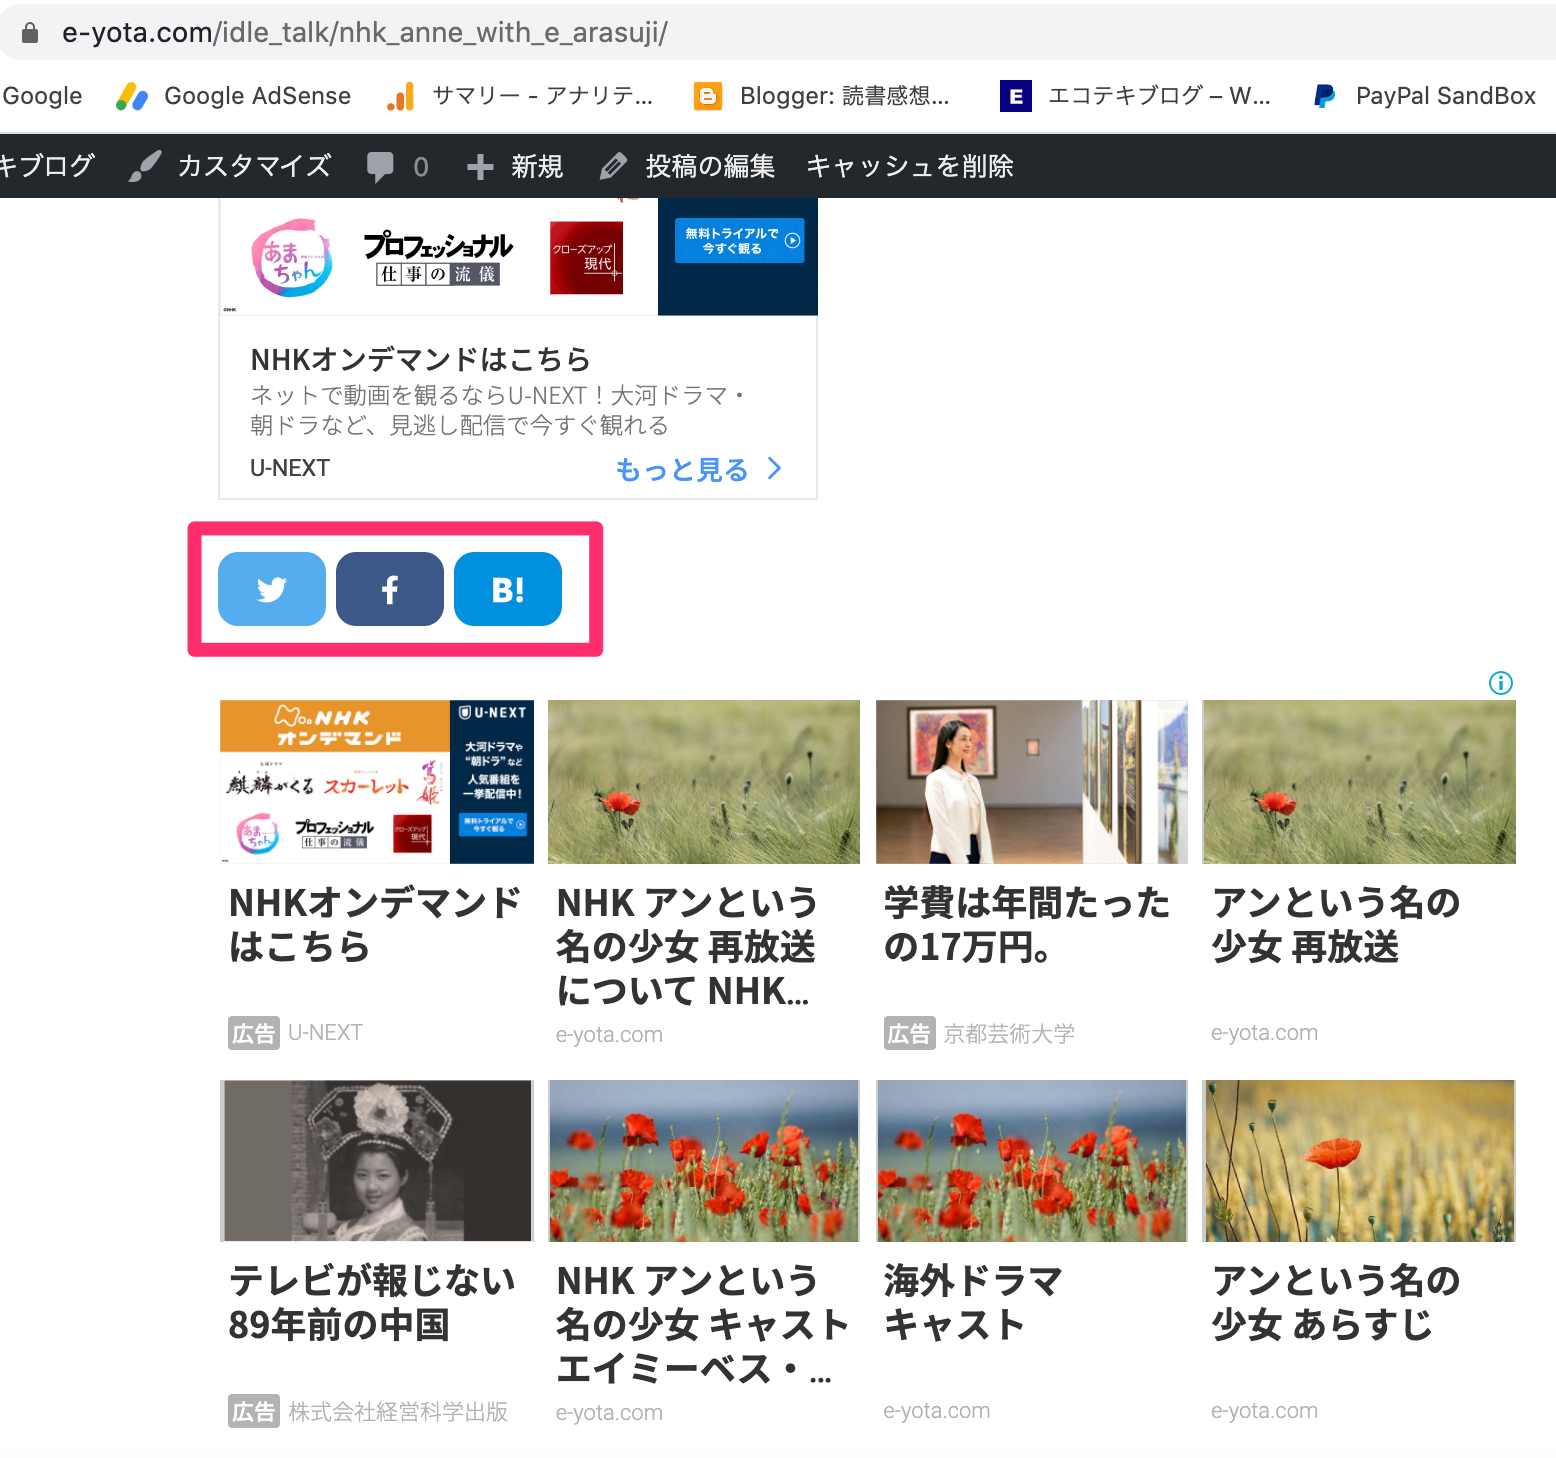The width and height of the screenshot is (1556, 1458).
Task: Click the poppy field image above キャスト エイミーベス
Action: [704, 1161]
